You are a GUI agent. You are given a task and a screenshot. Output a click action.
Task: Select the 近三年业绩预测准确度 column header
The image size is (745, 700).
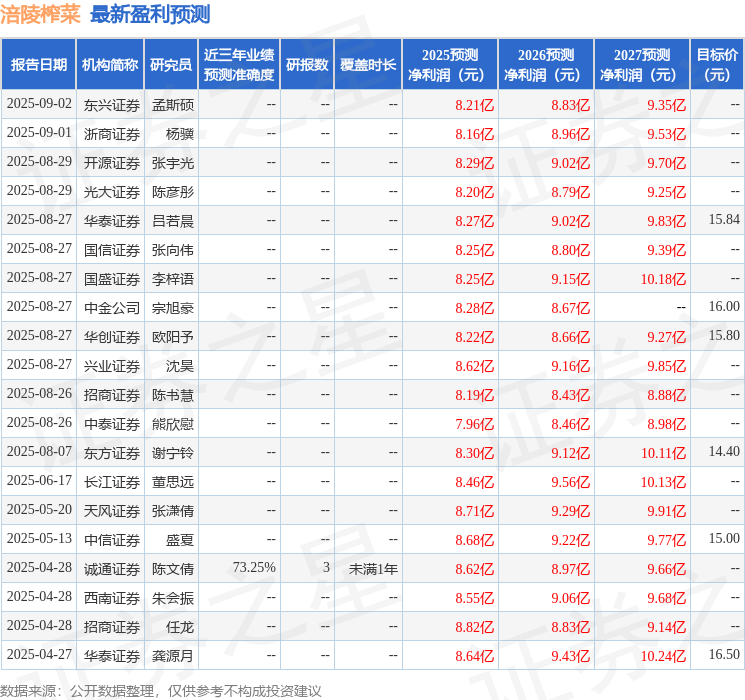(x=239, y=65)
